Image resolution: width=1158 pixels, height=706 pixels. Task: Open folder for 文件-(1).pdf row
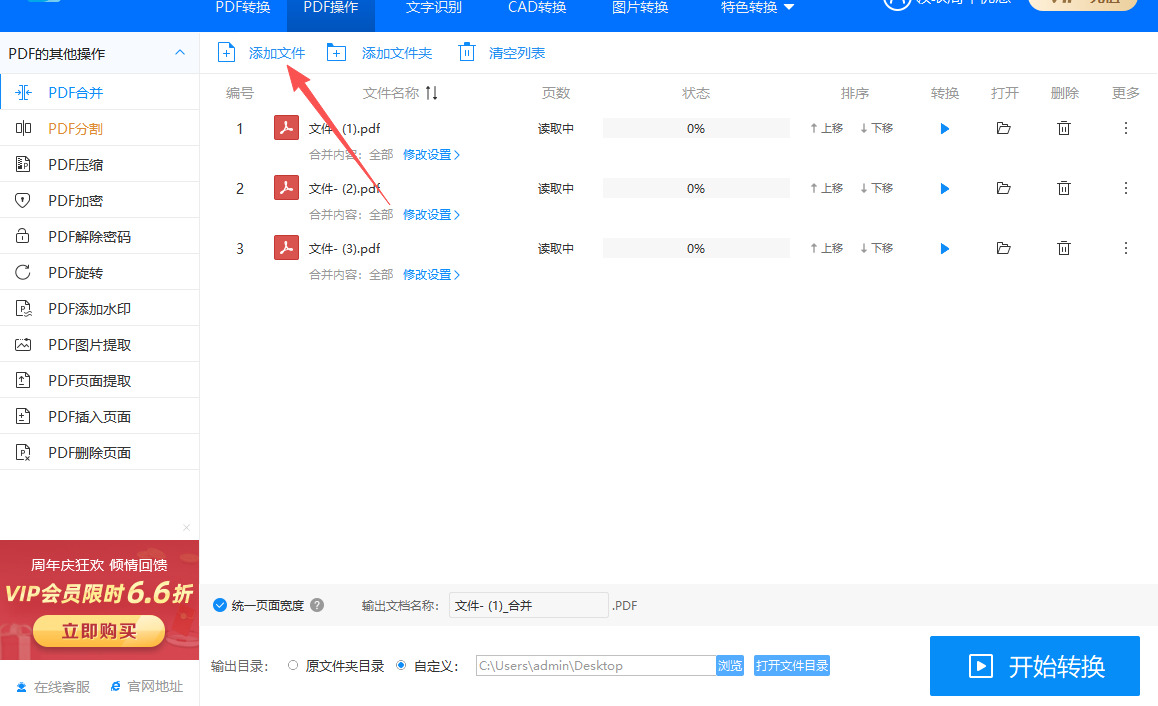coord(1004,128)
